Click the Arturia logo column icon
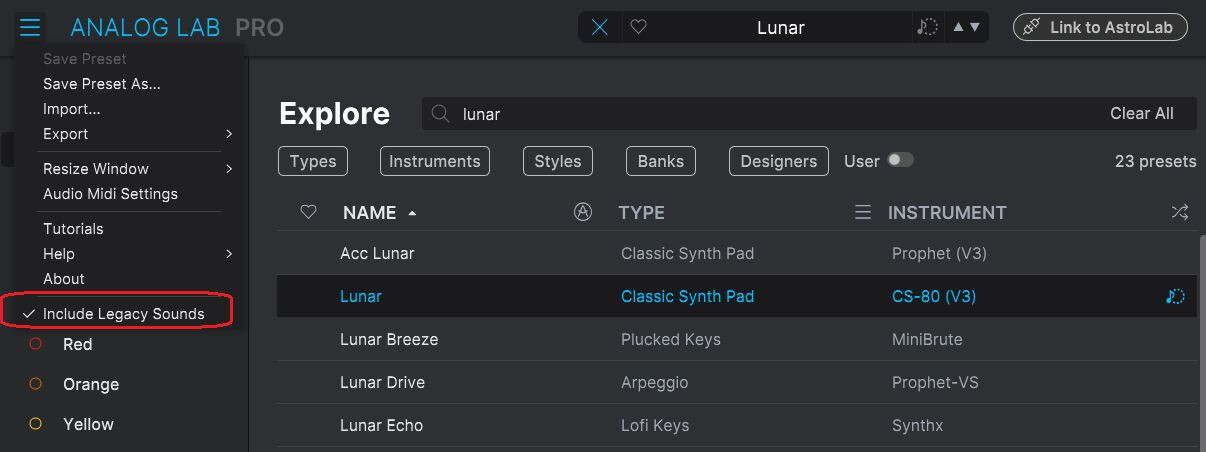The image size is (1206, 452). 583,212
